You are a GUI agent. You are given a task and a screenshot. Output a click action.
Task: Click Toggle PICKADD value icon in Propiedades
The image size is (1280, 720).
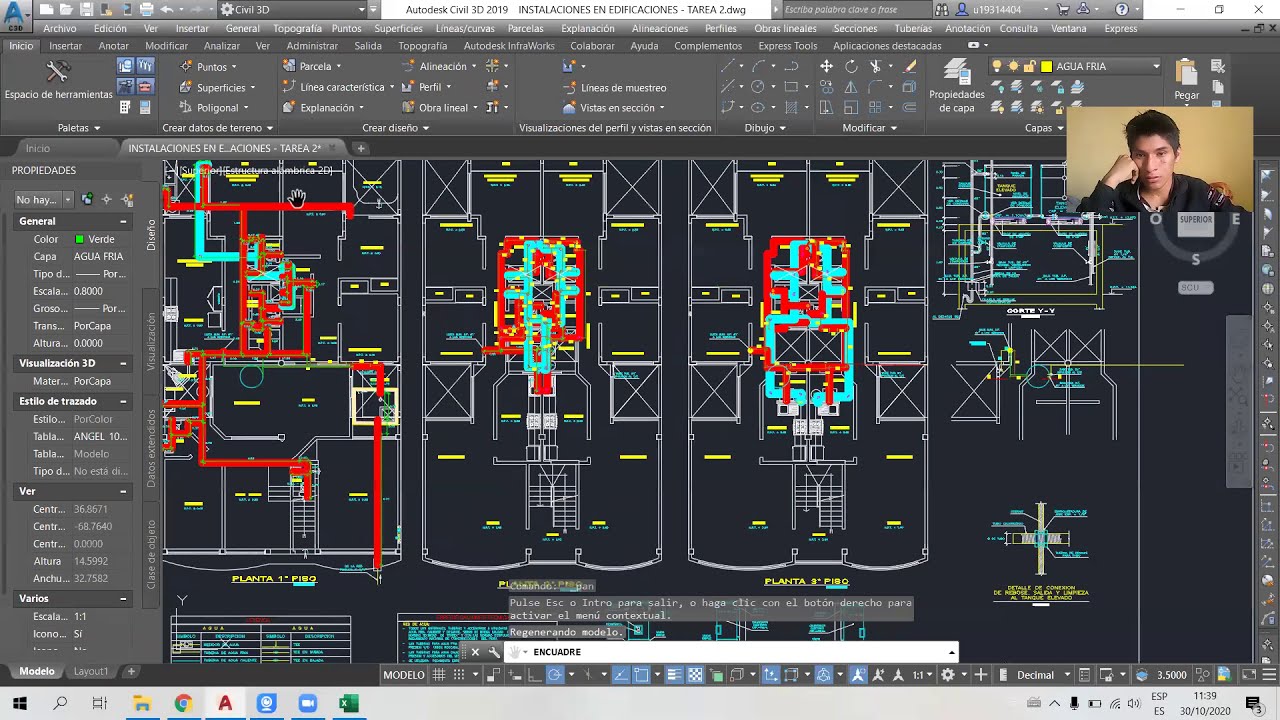pyautogui.click(x=87, y=199)
